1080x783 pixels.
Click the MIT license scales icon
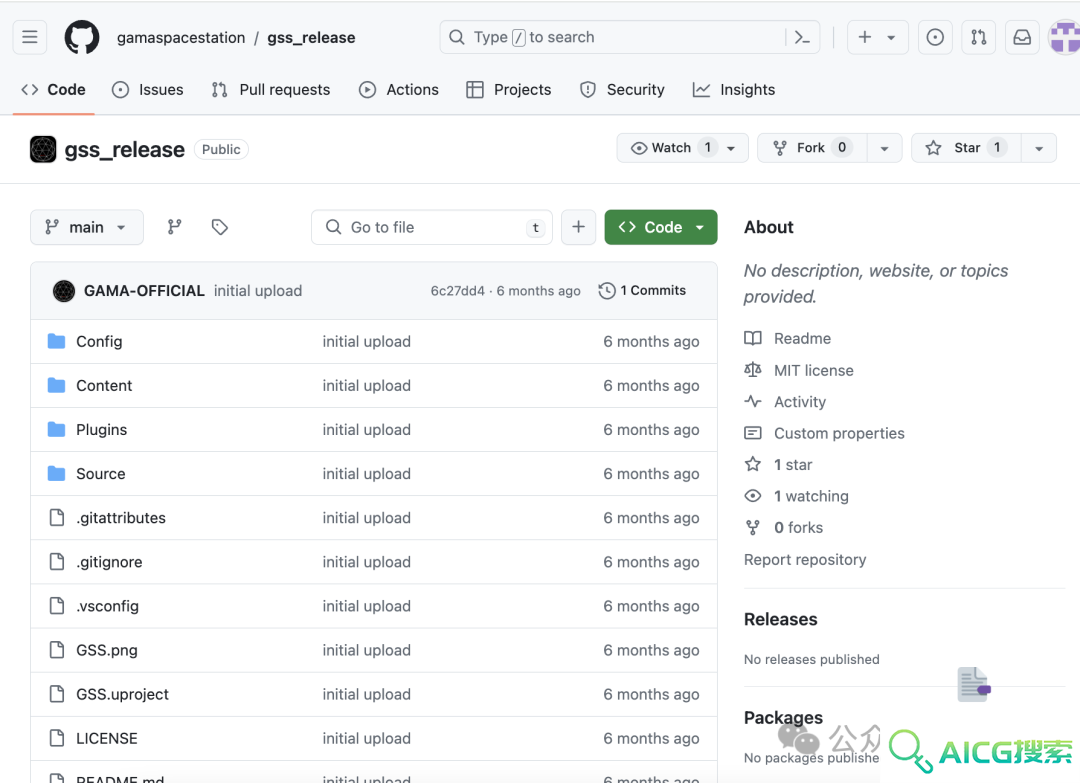pyautogui.click(x=753, y=370)
